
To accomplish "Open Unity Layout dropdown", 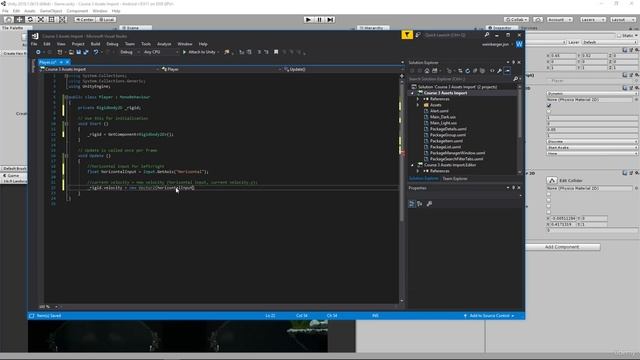I will [x=623, y=20].
